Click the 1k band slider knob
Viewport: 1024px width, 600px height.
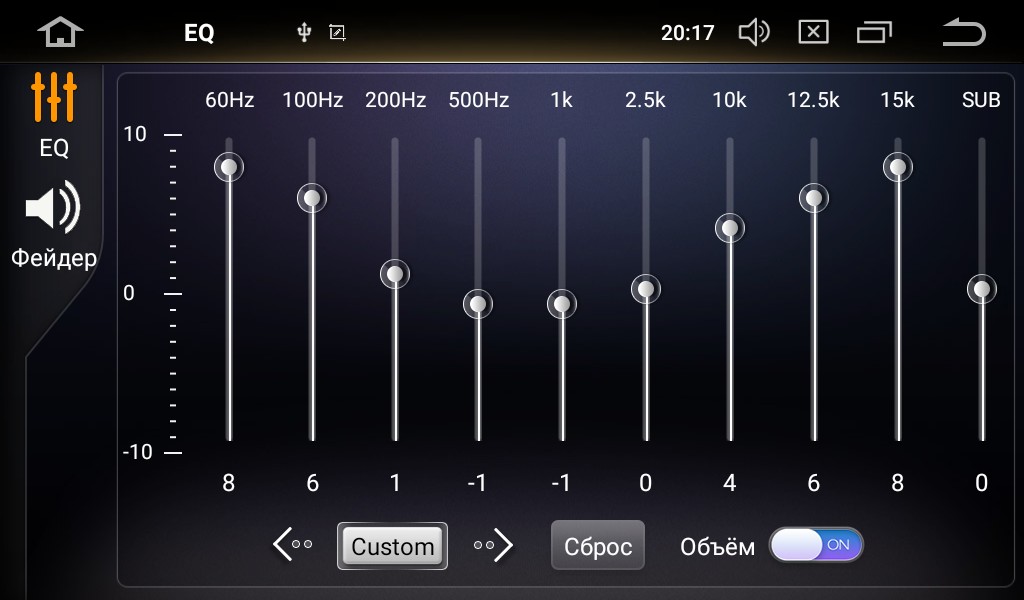click(562, 304)
